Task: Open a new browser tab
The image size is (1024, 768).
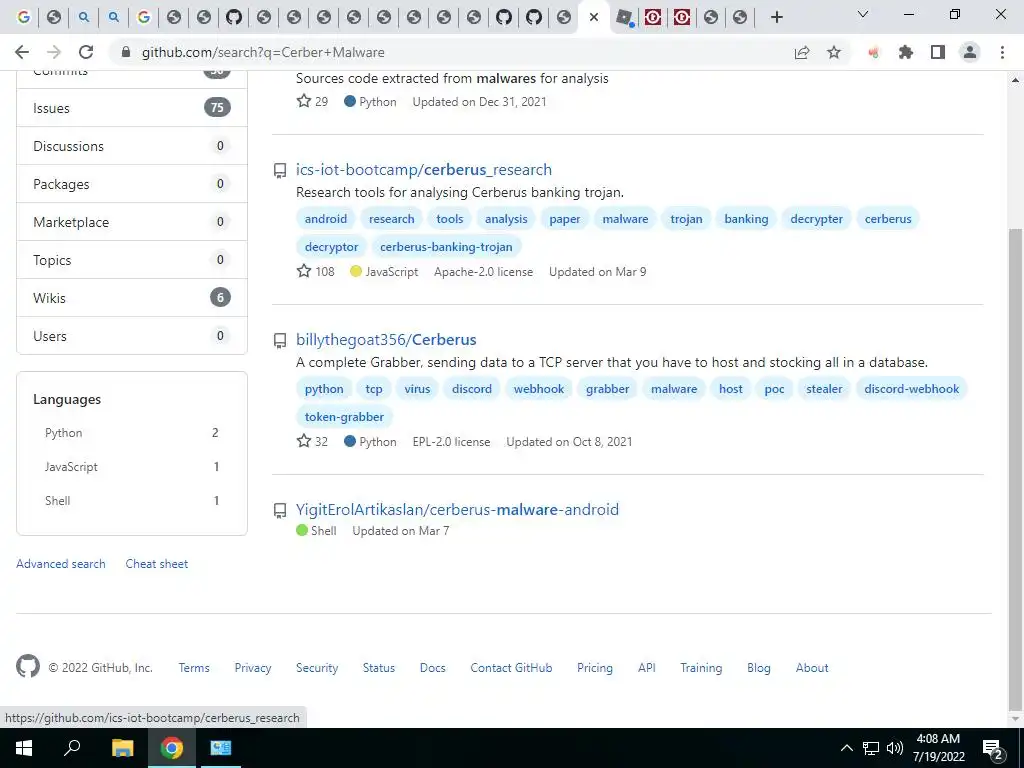Action: click(776, 17)
